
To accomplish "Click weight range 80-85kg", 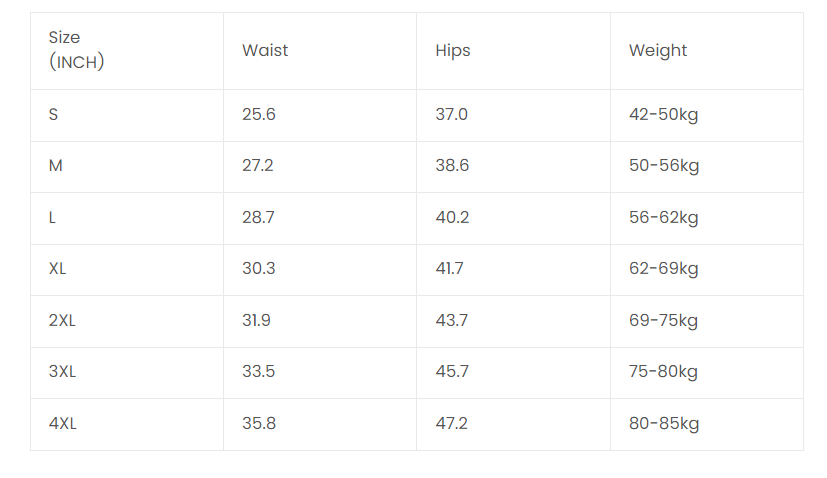I will 664,424.
